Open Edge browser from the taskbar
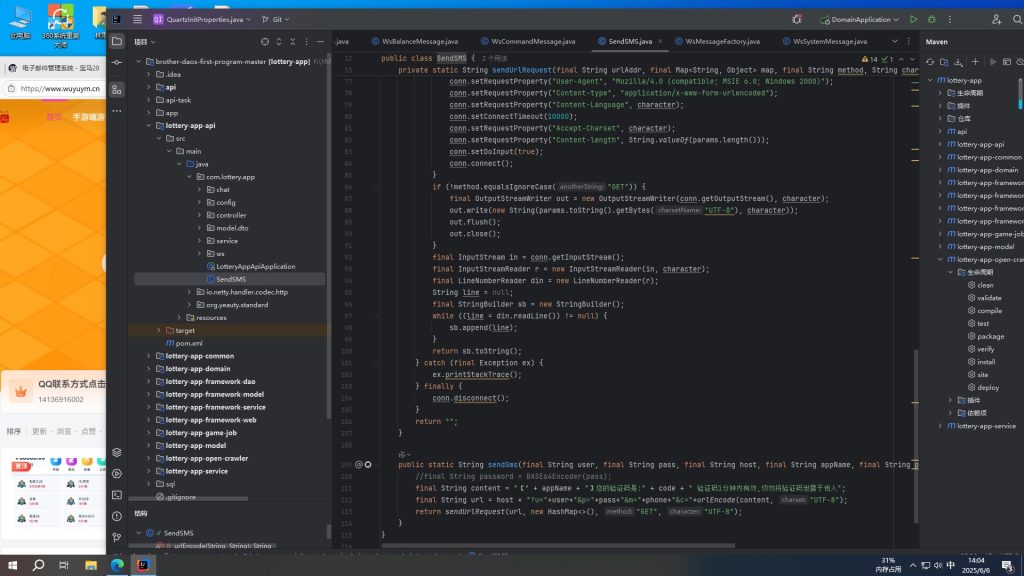1024x576 pixels. (x=117, y=565)
